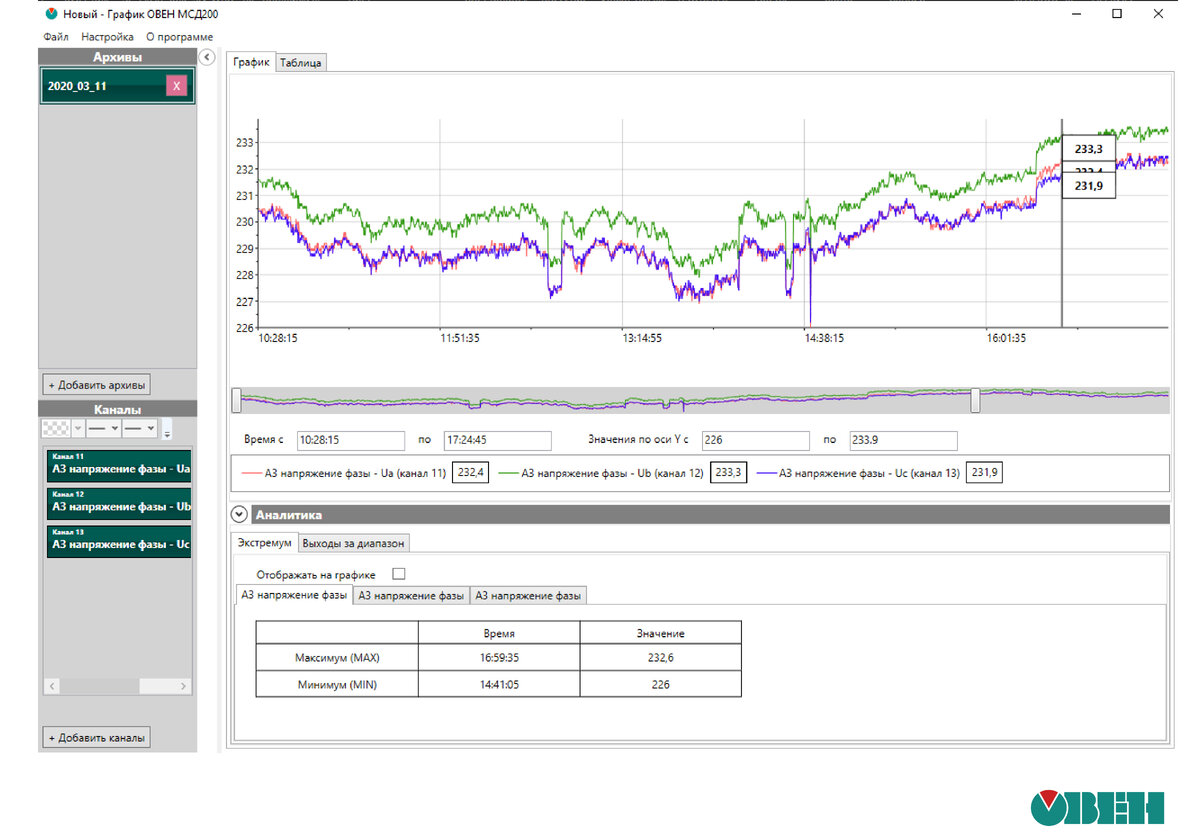Open the first line style dropdown in Каналы
Image resolution: width=1200 pixels, height=840 pixels.
pos(103,428)
